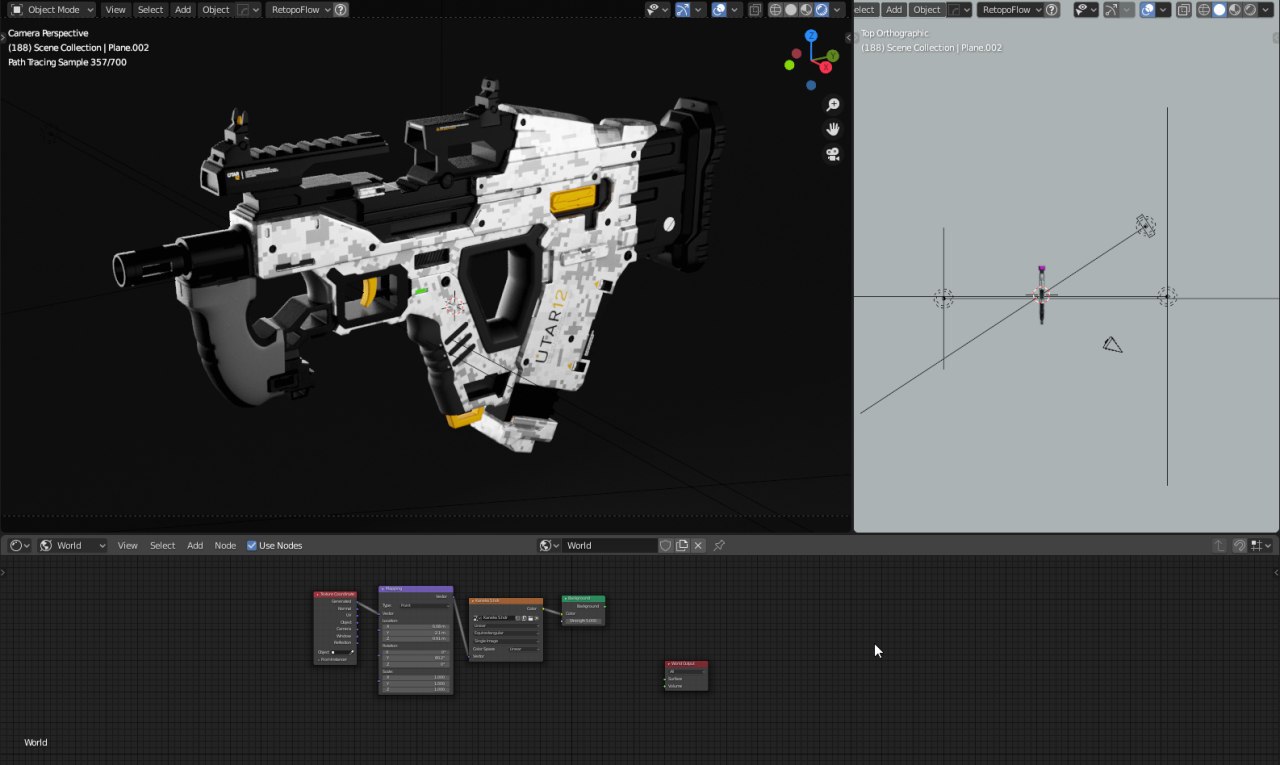
Task: Open Add menu in top orthographic viewport
Action: [x=894, y=10]
